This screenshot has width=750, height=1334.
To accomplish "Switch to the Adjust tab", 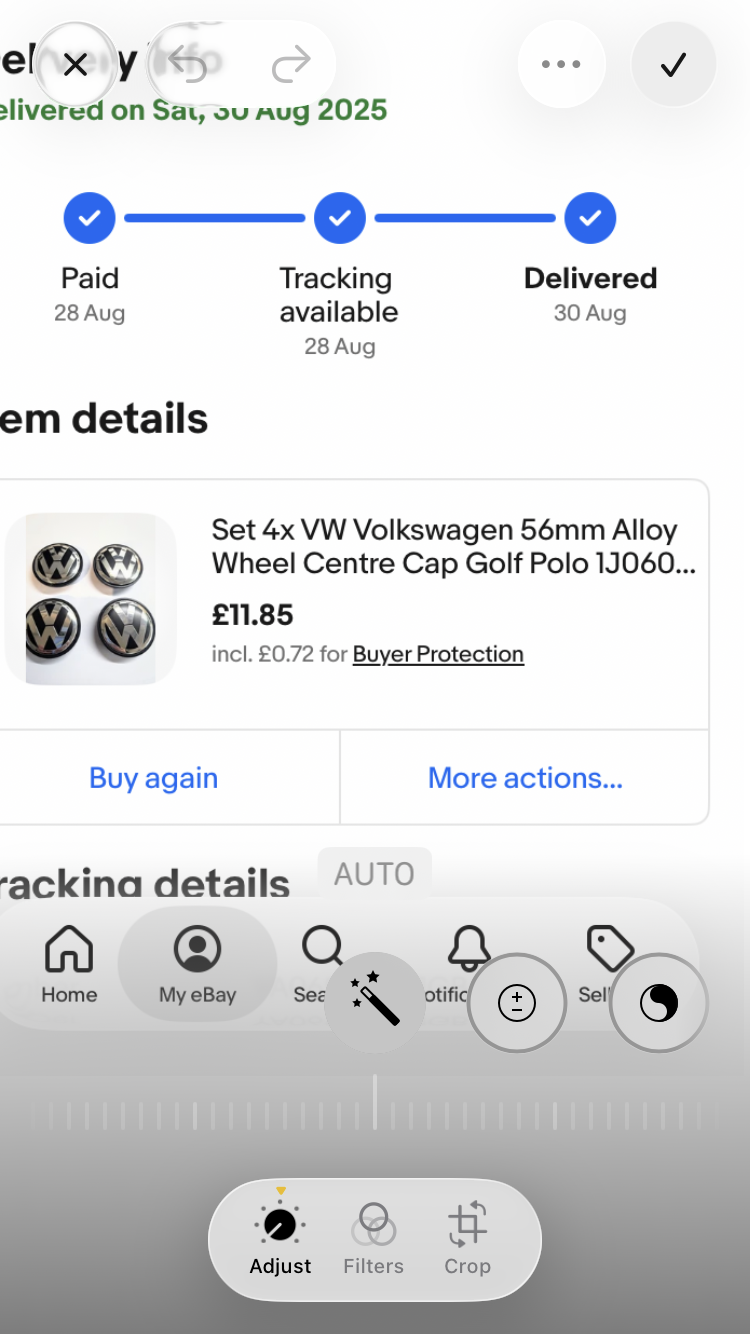I will click(281, 1240).
